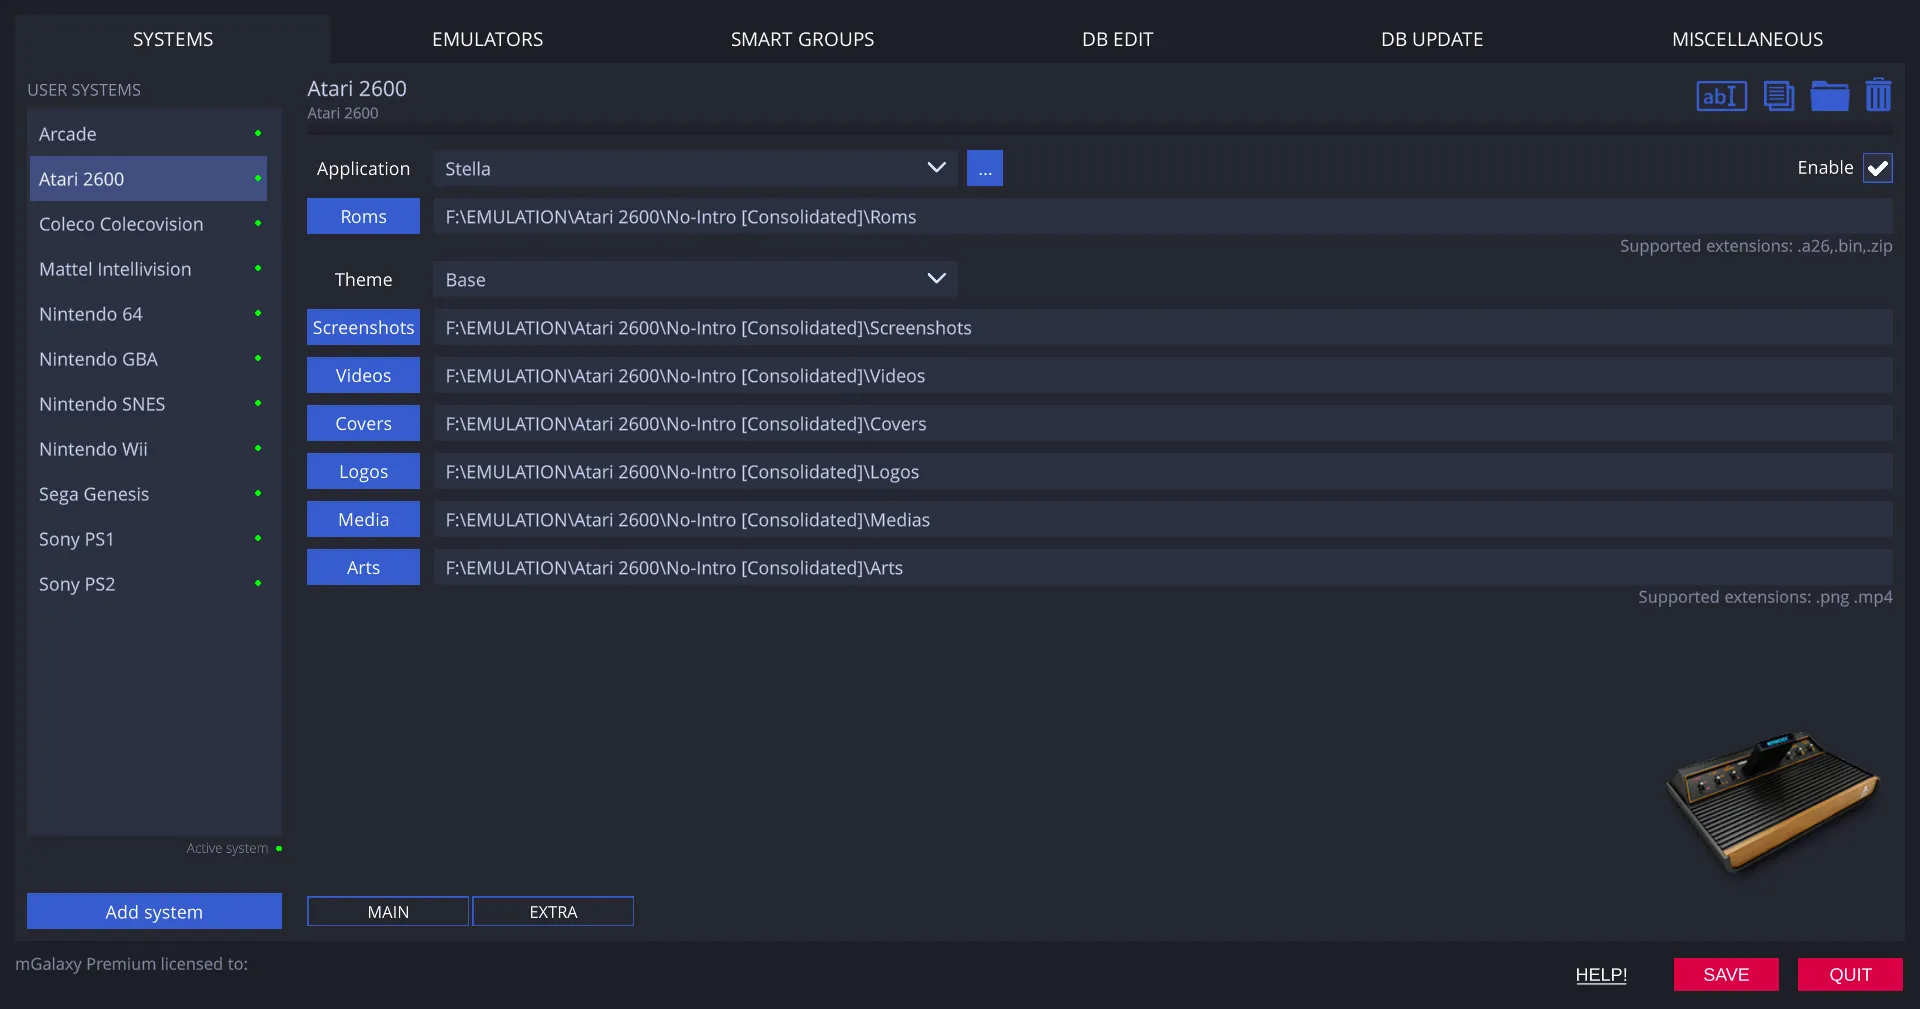The image size is (1920, 1009).
Task: Browse for application with ellipsis button
Action: [984, 168]
